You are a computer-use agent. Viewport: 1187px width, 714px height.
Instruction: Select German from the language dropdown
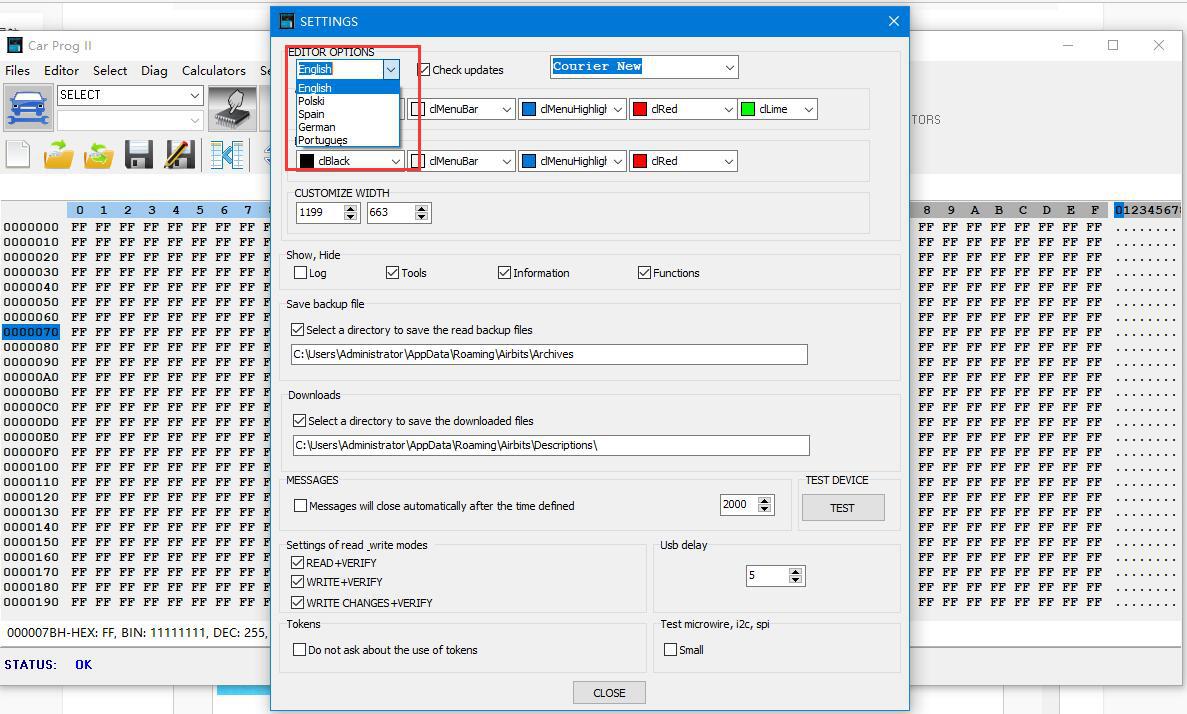(x=317, y=126)
